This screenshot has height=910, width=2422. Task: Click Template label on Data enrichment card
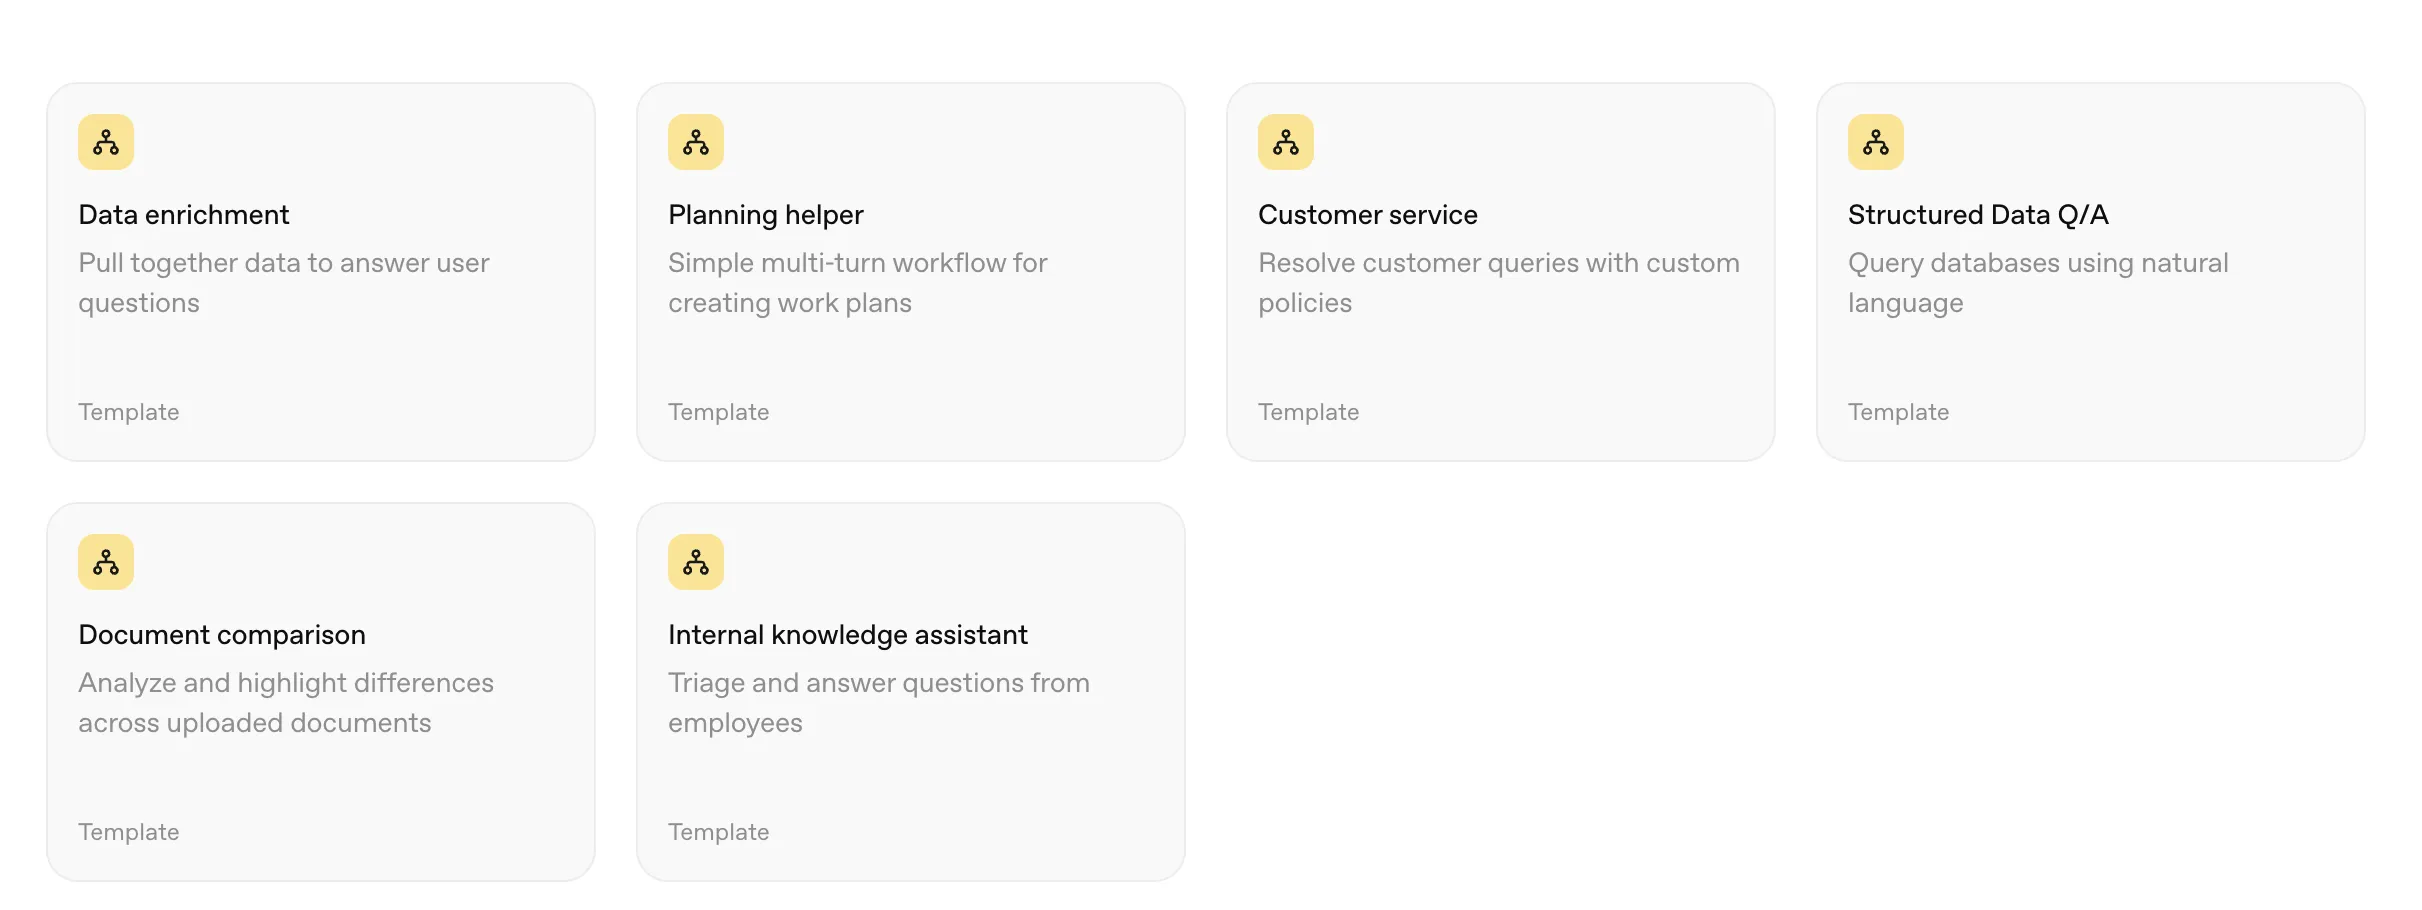[x=129, y=412]
